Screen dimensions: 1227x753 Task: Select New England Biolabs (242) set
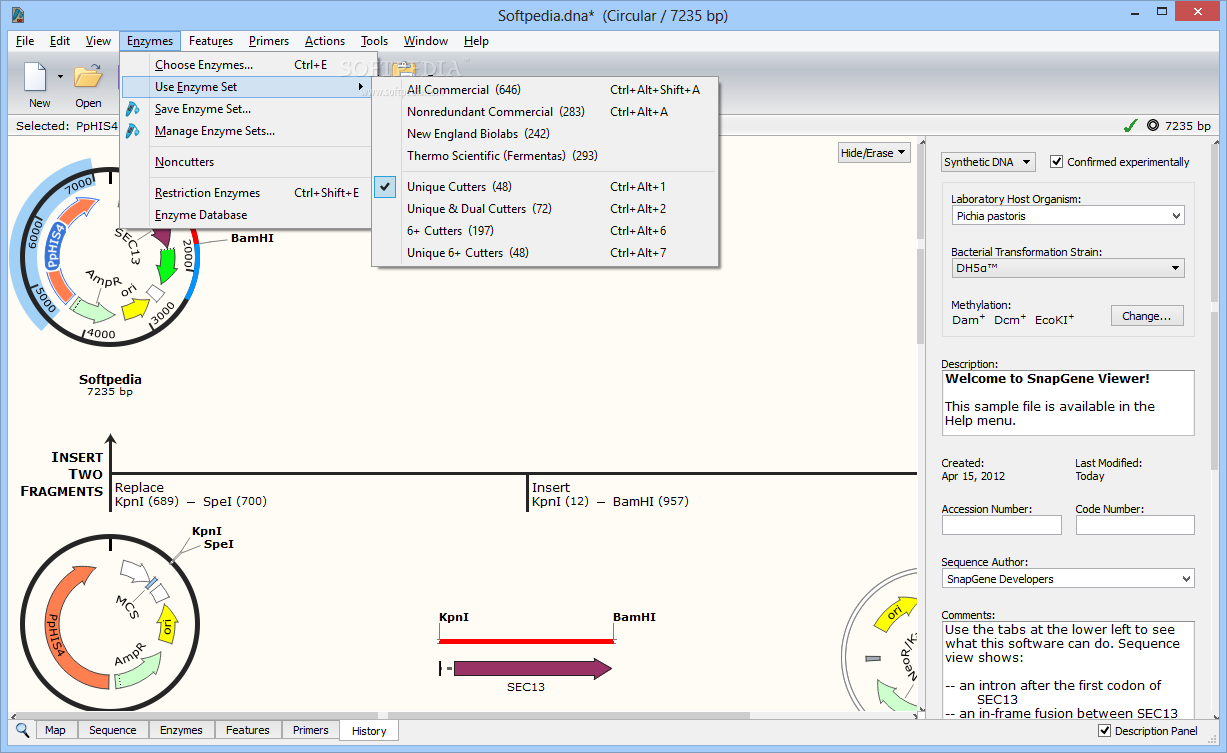click(x=545, y=134)
